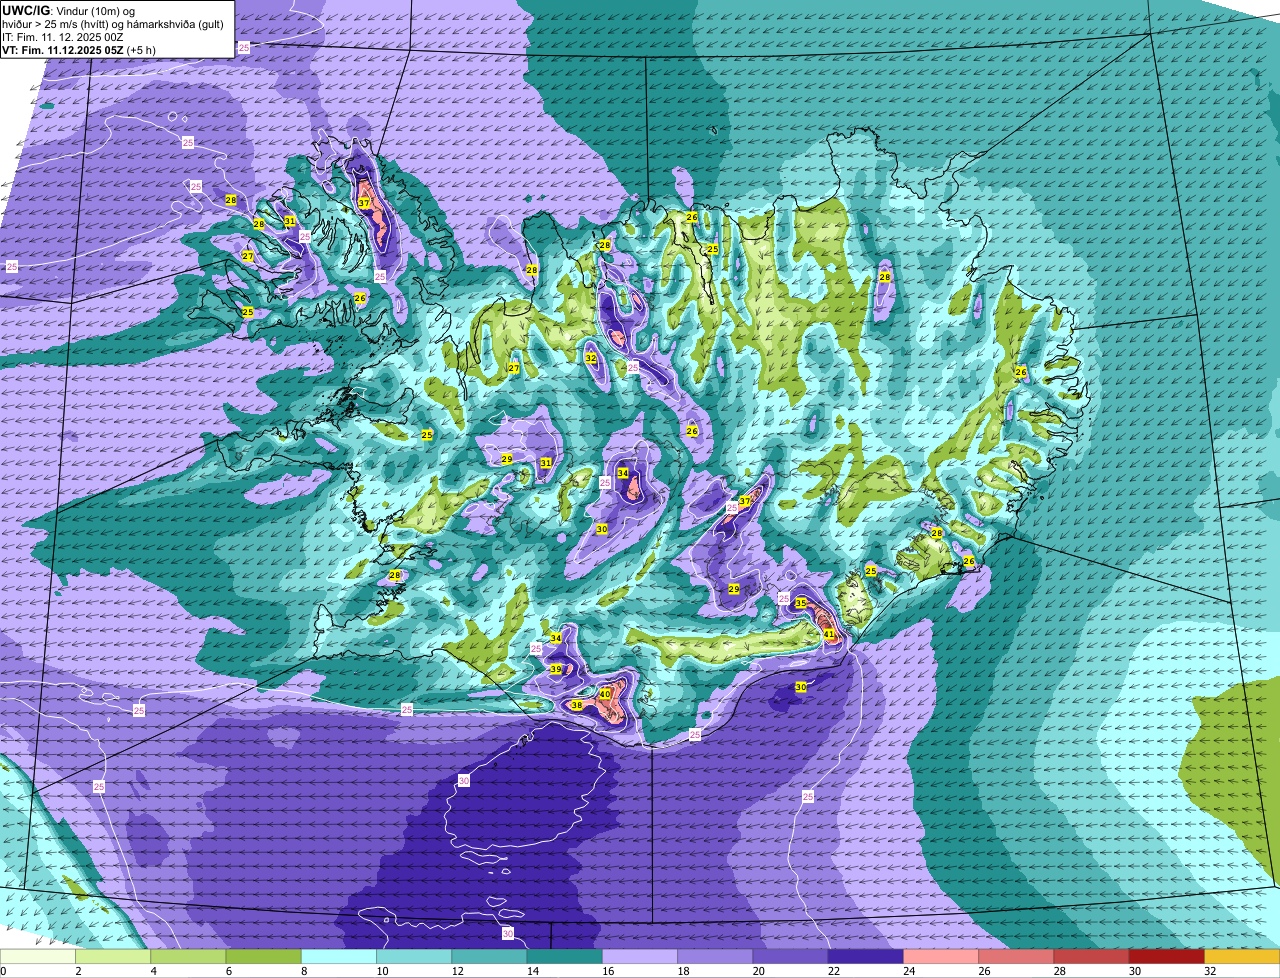This screenshot has height=978, width=1280.
Task: Click the 0–2 pale yellow legend swatch
Action: pyautogui.click(x=38, y=956)
